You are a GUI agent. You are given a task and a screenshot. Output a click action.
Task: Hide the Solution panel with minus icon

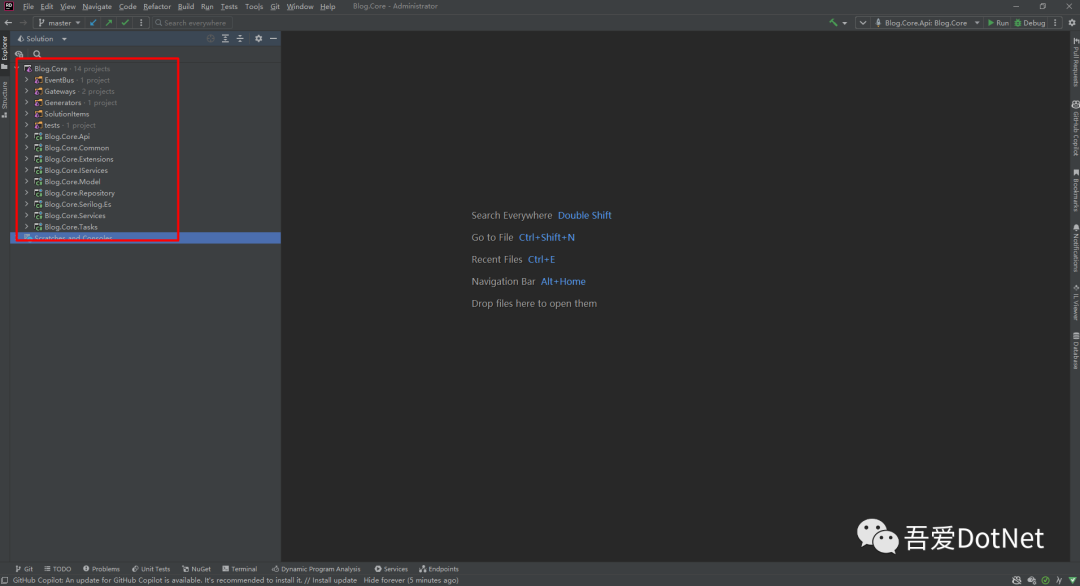click(273, 39)
